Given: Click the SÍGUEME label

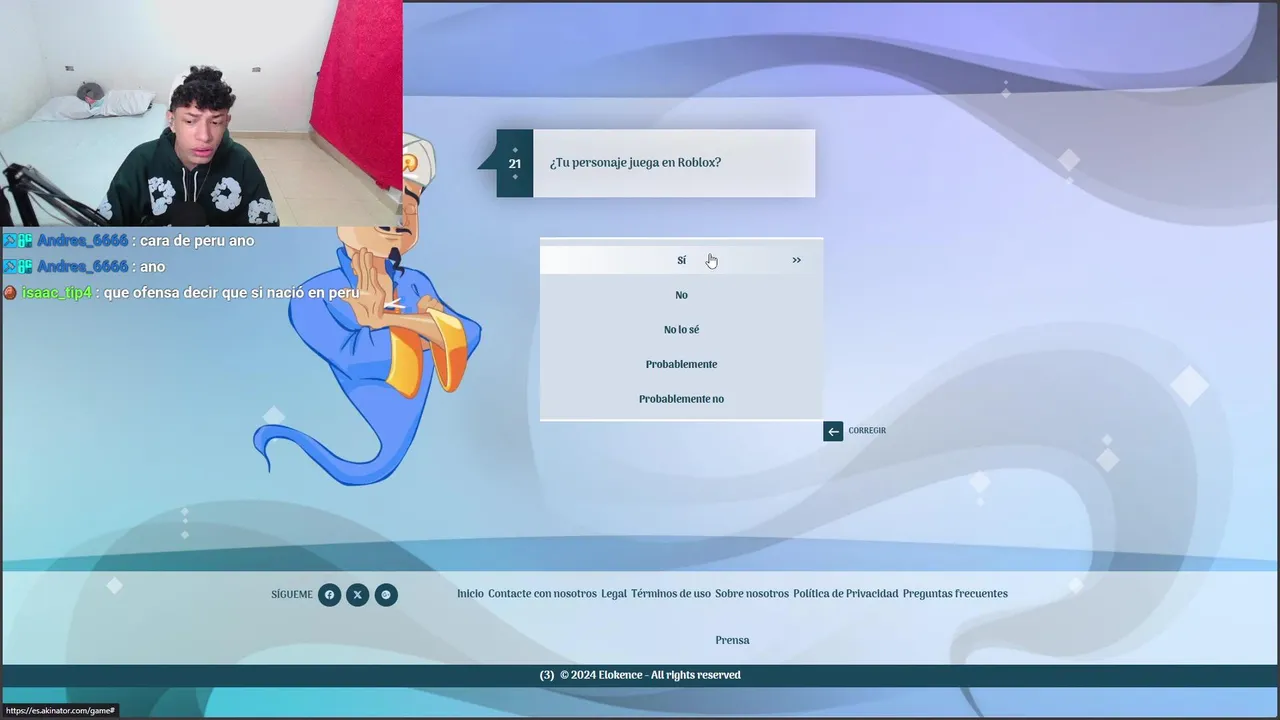Looking at the screenshot, I should tap(292, 595).
